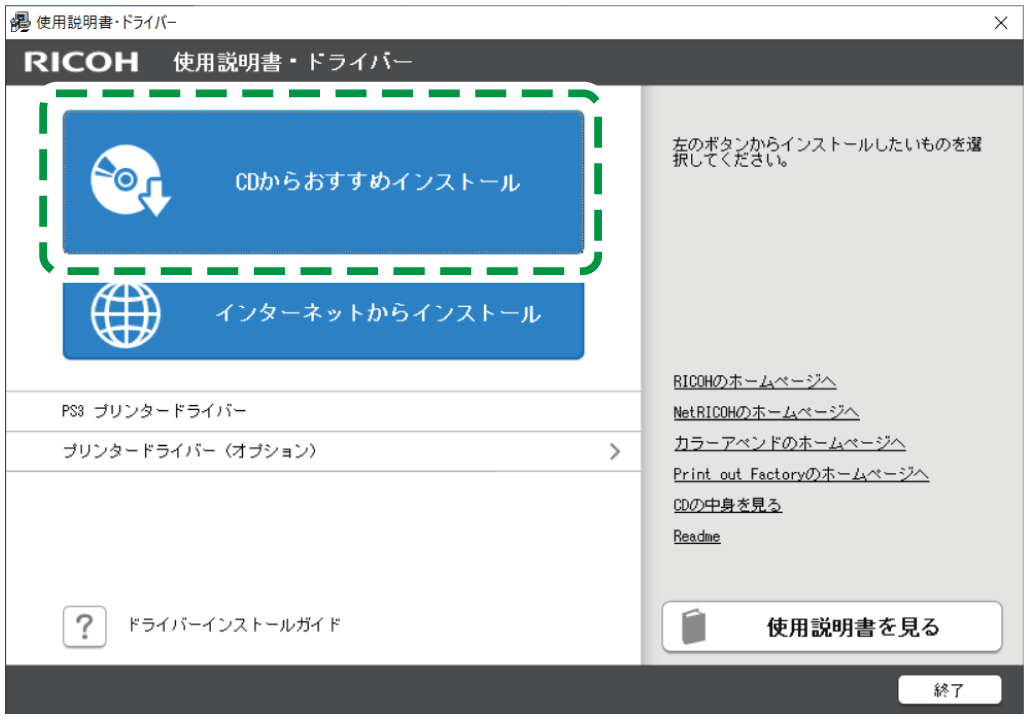The image size is (1028, 718).
Task: Open CDの中身を見る
Action: 727,505
